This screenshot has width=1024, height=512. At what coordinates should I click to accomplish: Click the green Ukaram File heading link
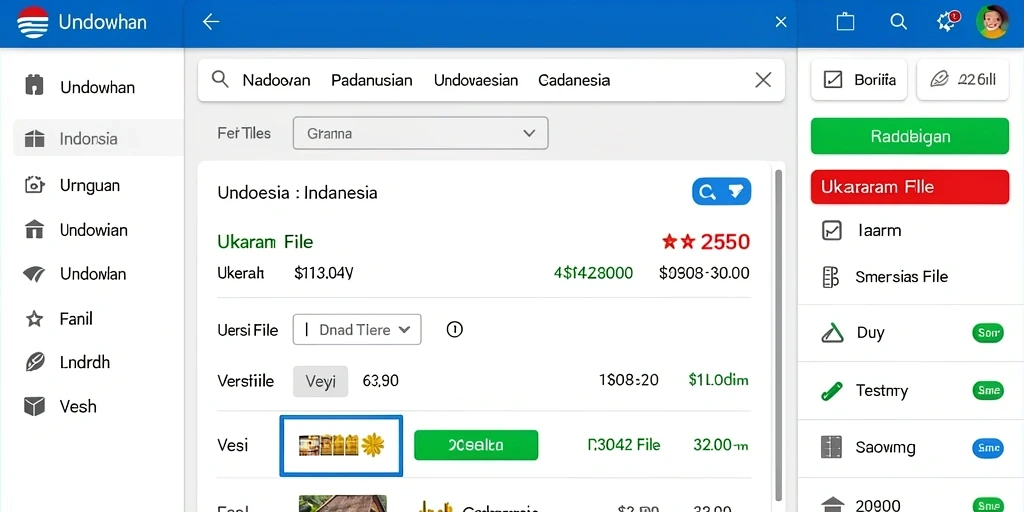[x=265, y=242]
